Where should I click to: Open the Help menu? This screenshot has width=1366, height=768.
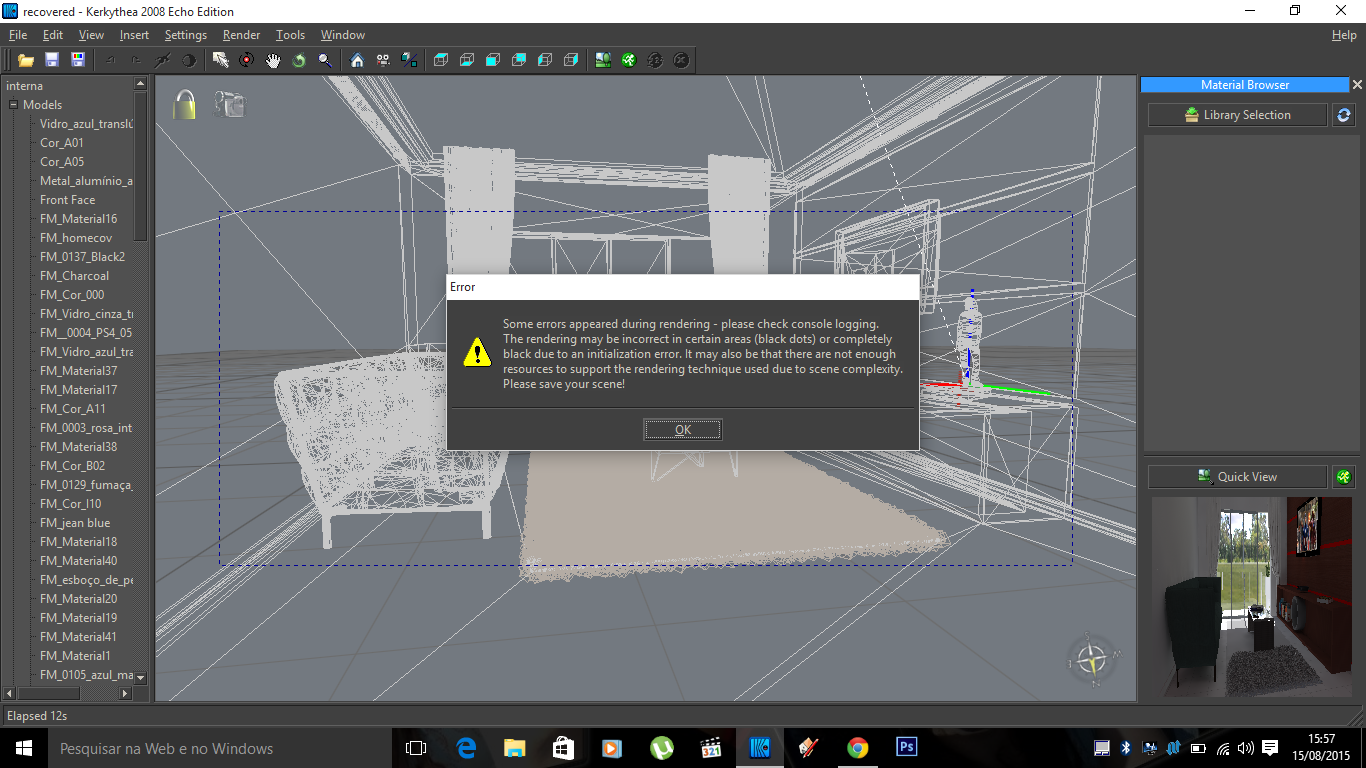coord(1344,35)
